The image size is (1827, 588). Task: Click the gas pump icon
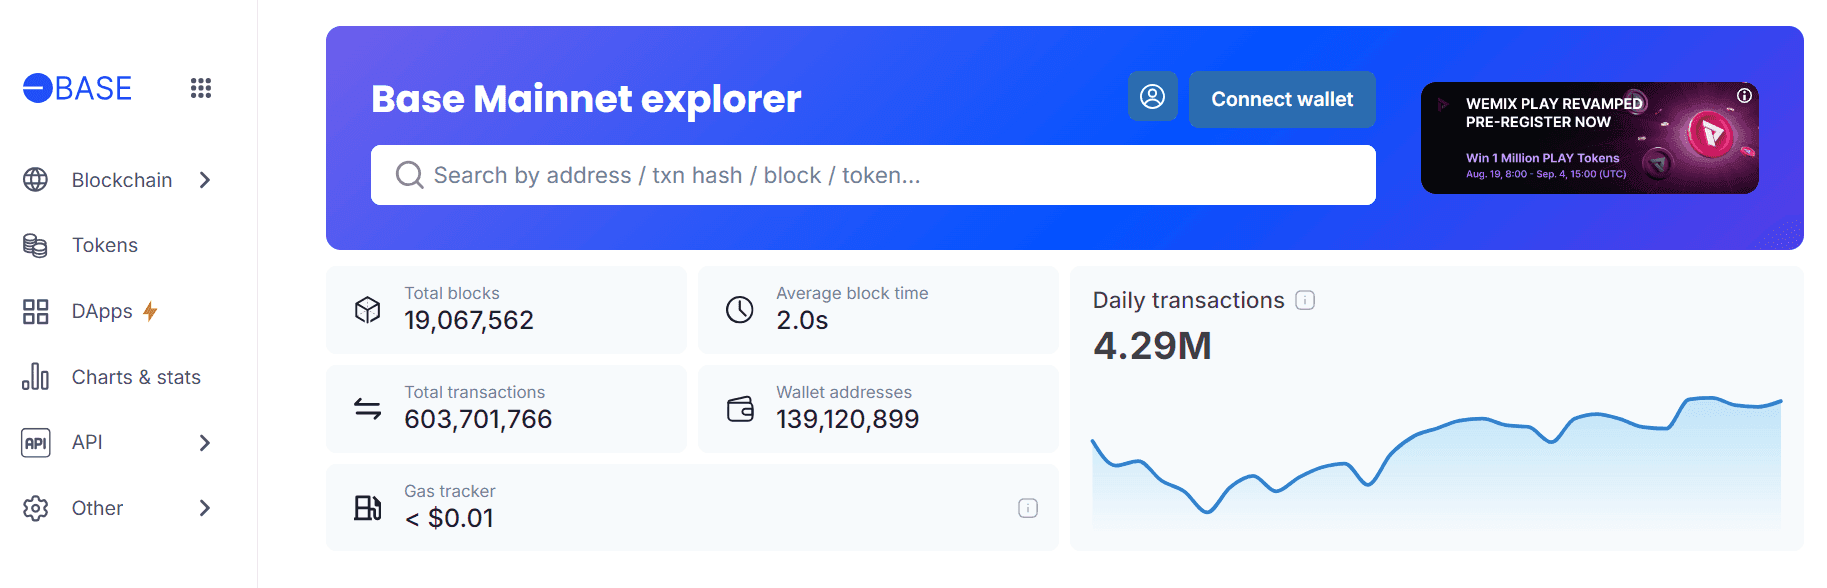click(368, 508)
